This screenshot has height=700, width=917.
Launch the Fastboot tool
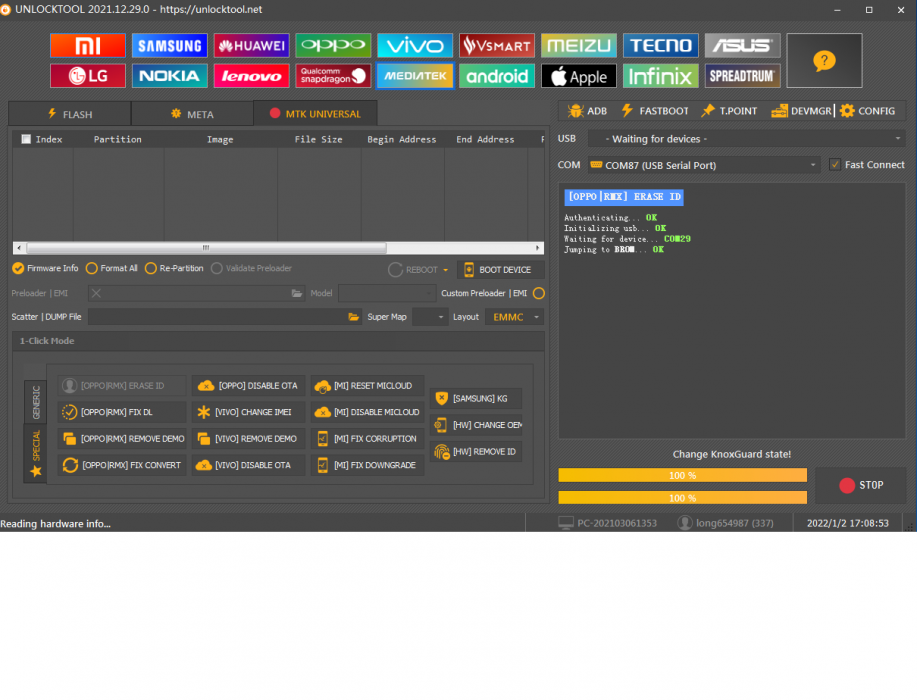click(655, 111)
